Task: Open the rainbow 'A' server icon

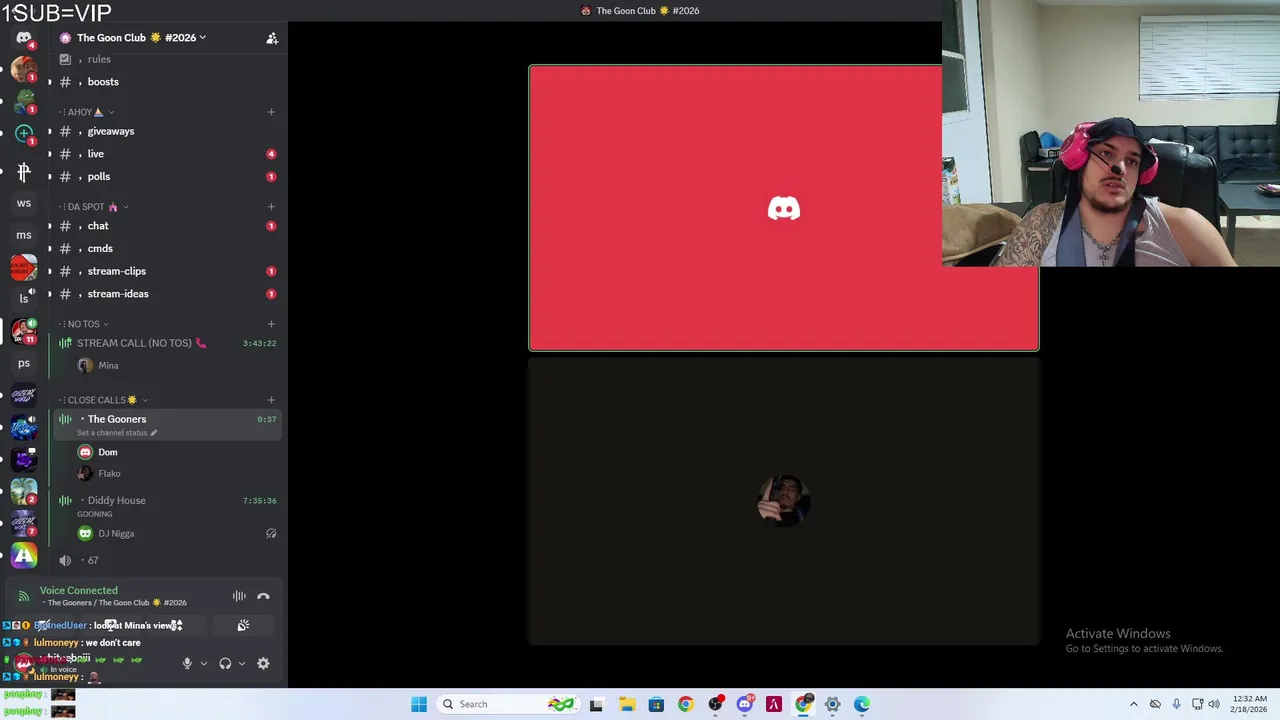Action: (24, 556)
